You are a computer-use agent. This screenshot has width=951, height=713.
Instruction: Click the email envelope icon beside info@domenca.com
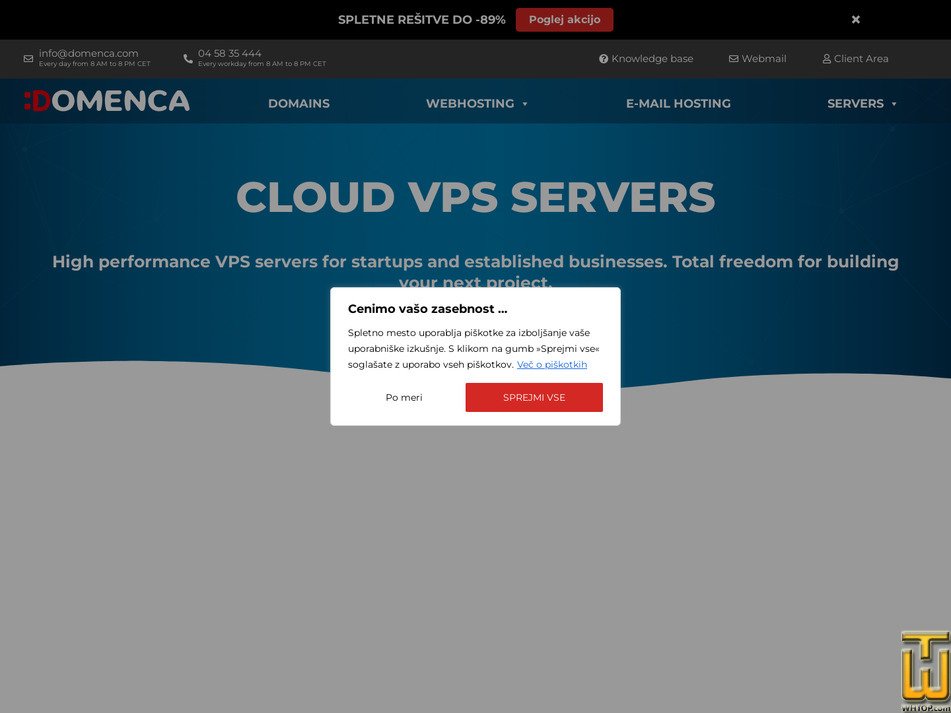[x=26, y=58]
